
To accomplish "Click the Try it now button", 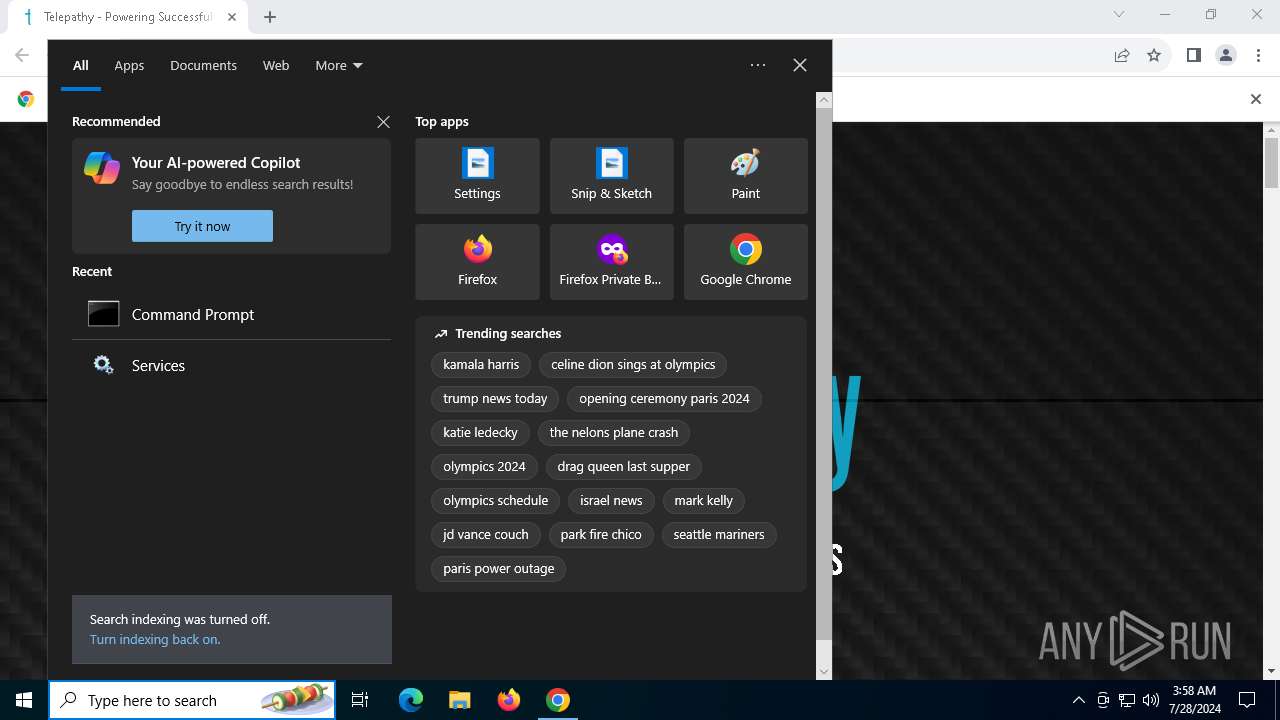I will pos(202,226).
